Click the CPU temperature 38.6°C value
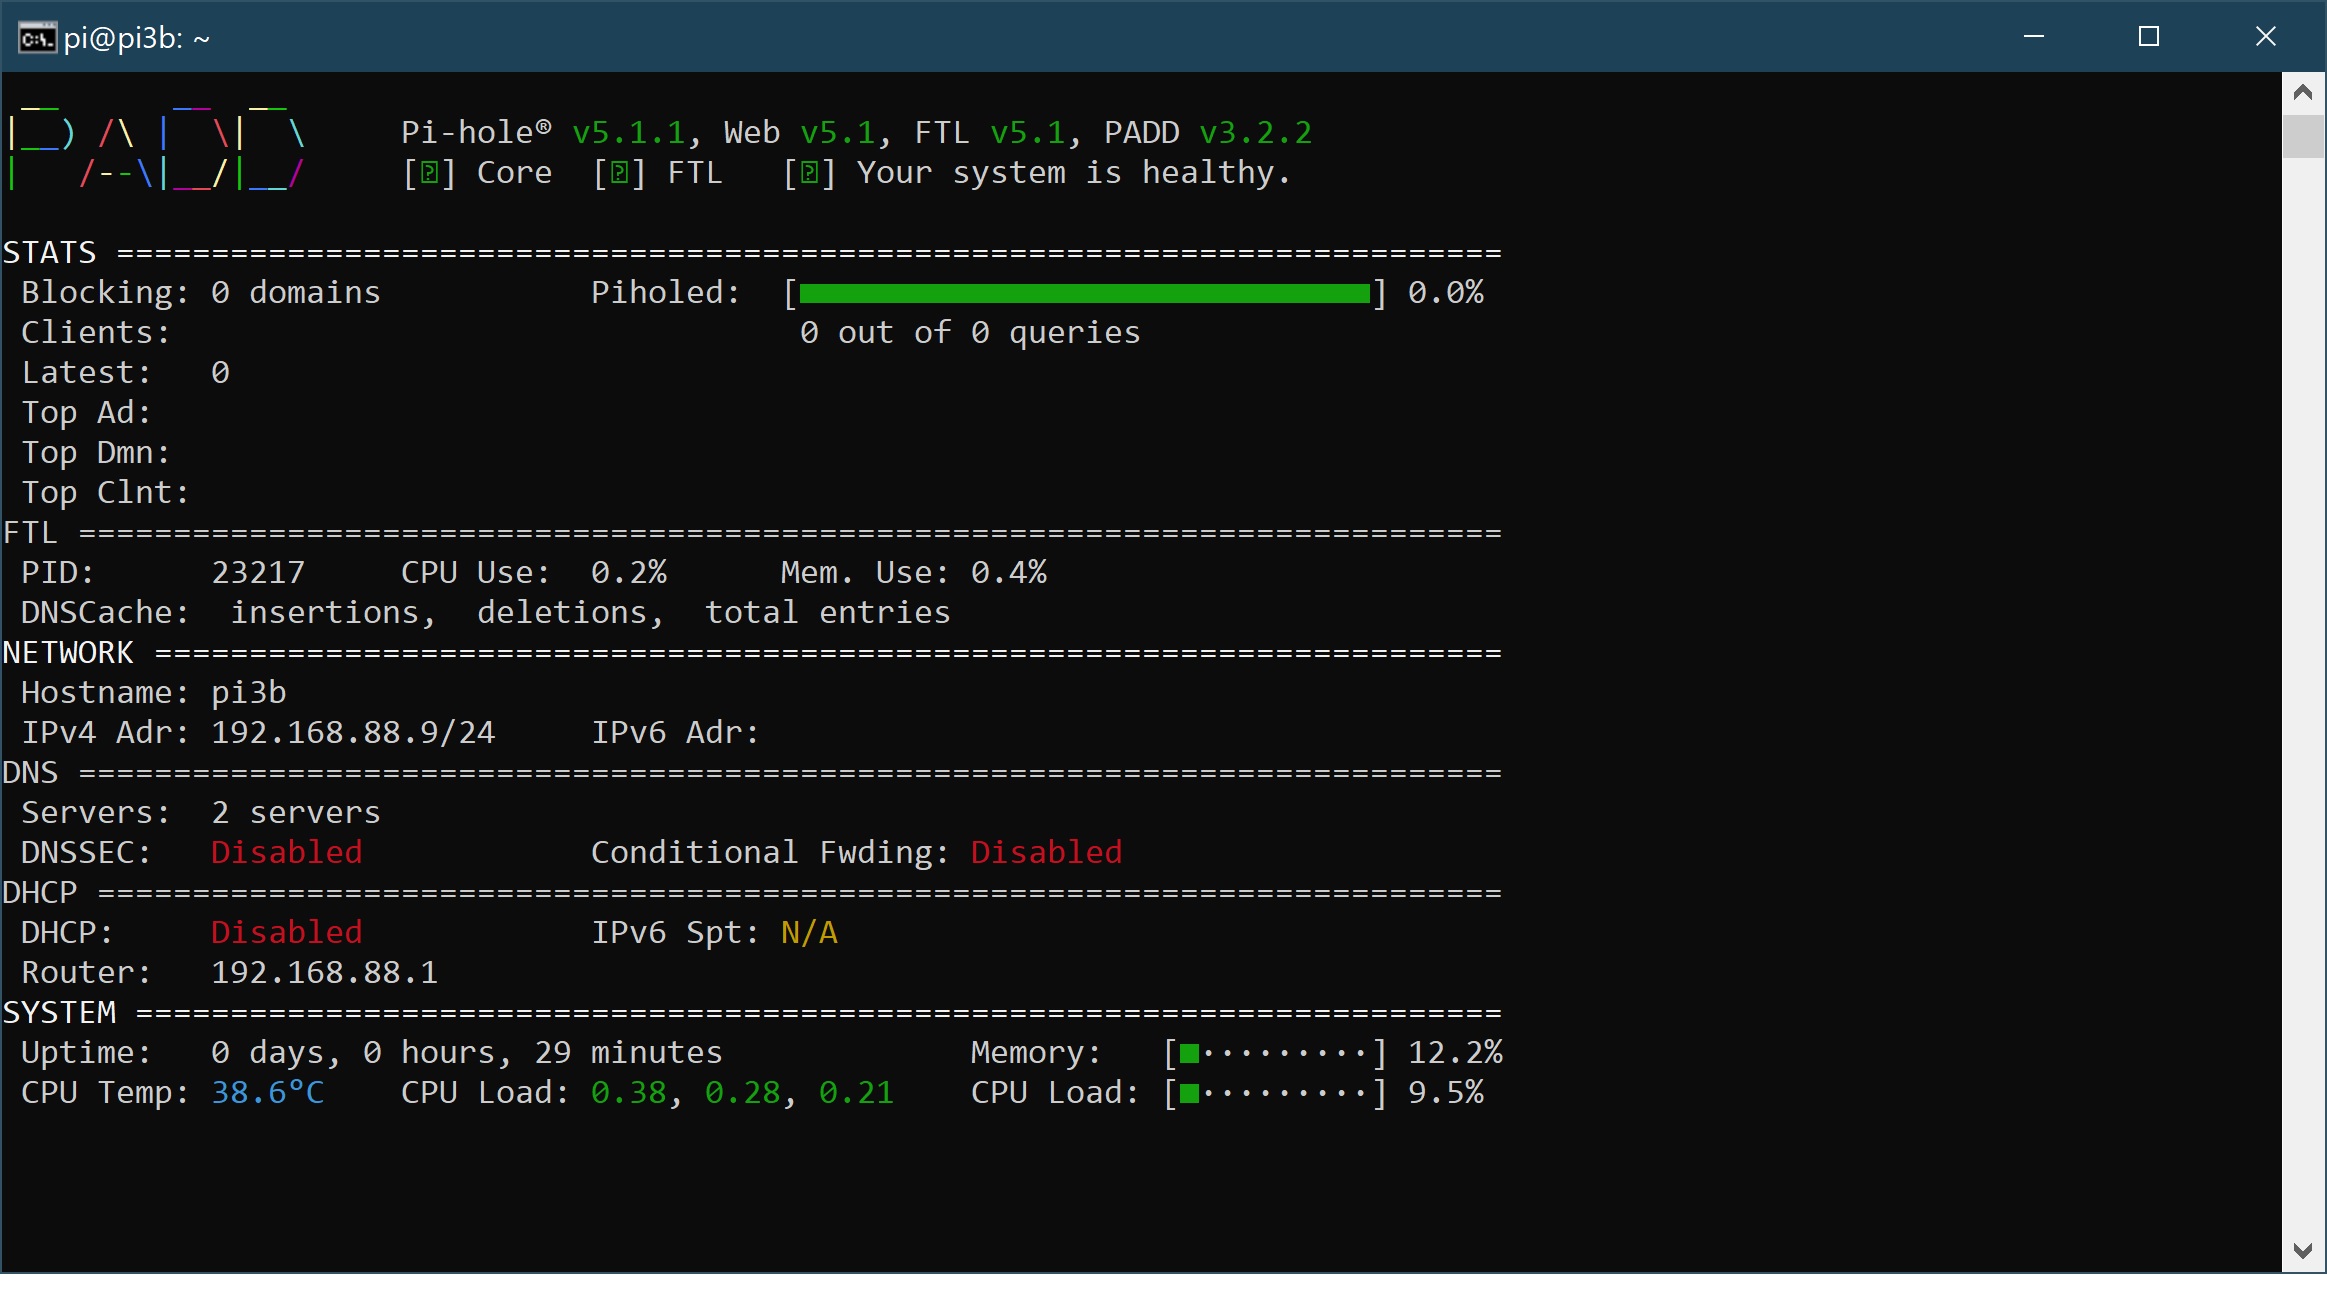2327x1296 pixels. click(x=267, y=1093)
